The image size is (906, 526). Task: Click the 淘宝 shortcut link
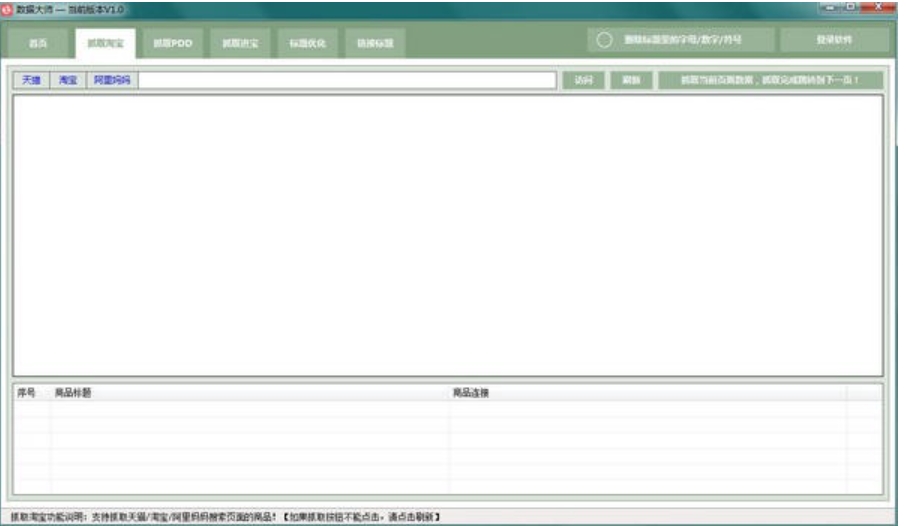click(x=67, y=80)
